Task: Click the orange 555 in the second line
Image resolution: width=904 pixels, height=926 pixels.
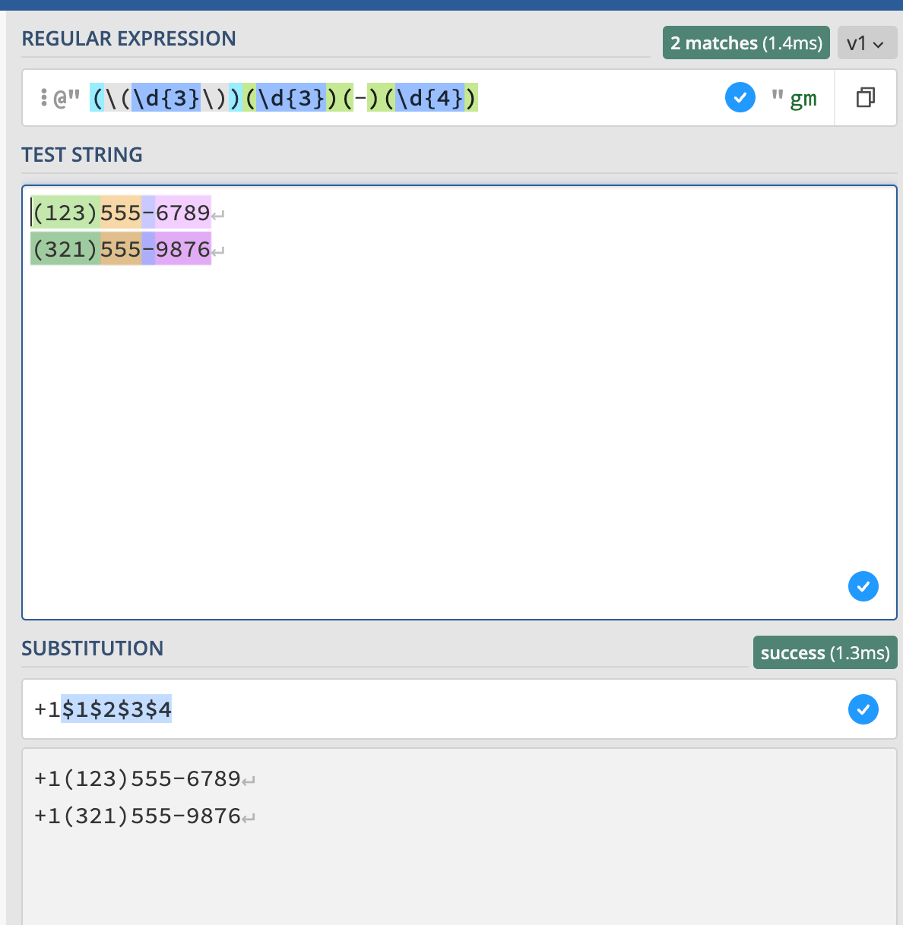Action: (120, 249)
